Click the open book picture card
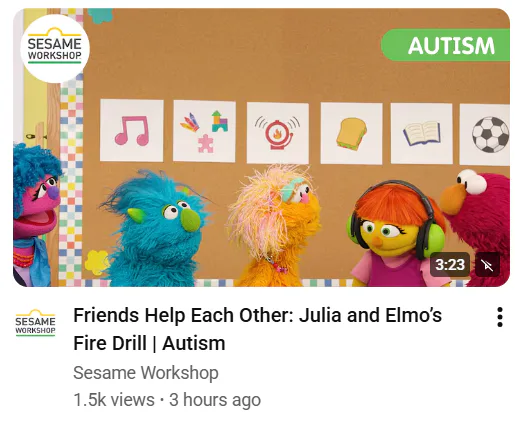The width and height of the screenshot is (515, 432). pos(421,134)
